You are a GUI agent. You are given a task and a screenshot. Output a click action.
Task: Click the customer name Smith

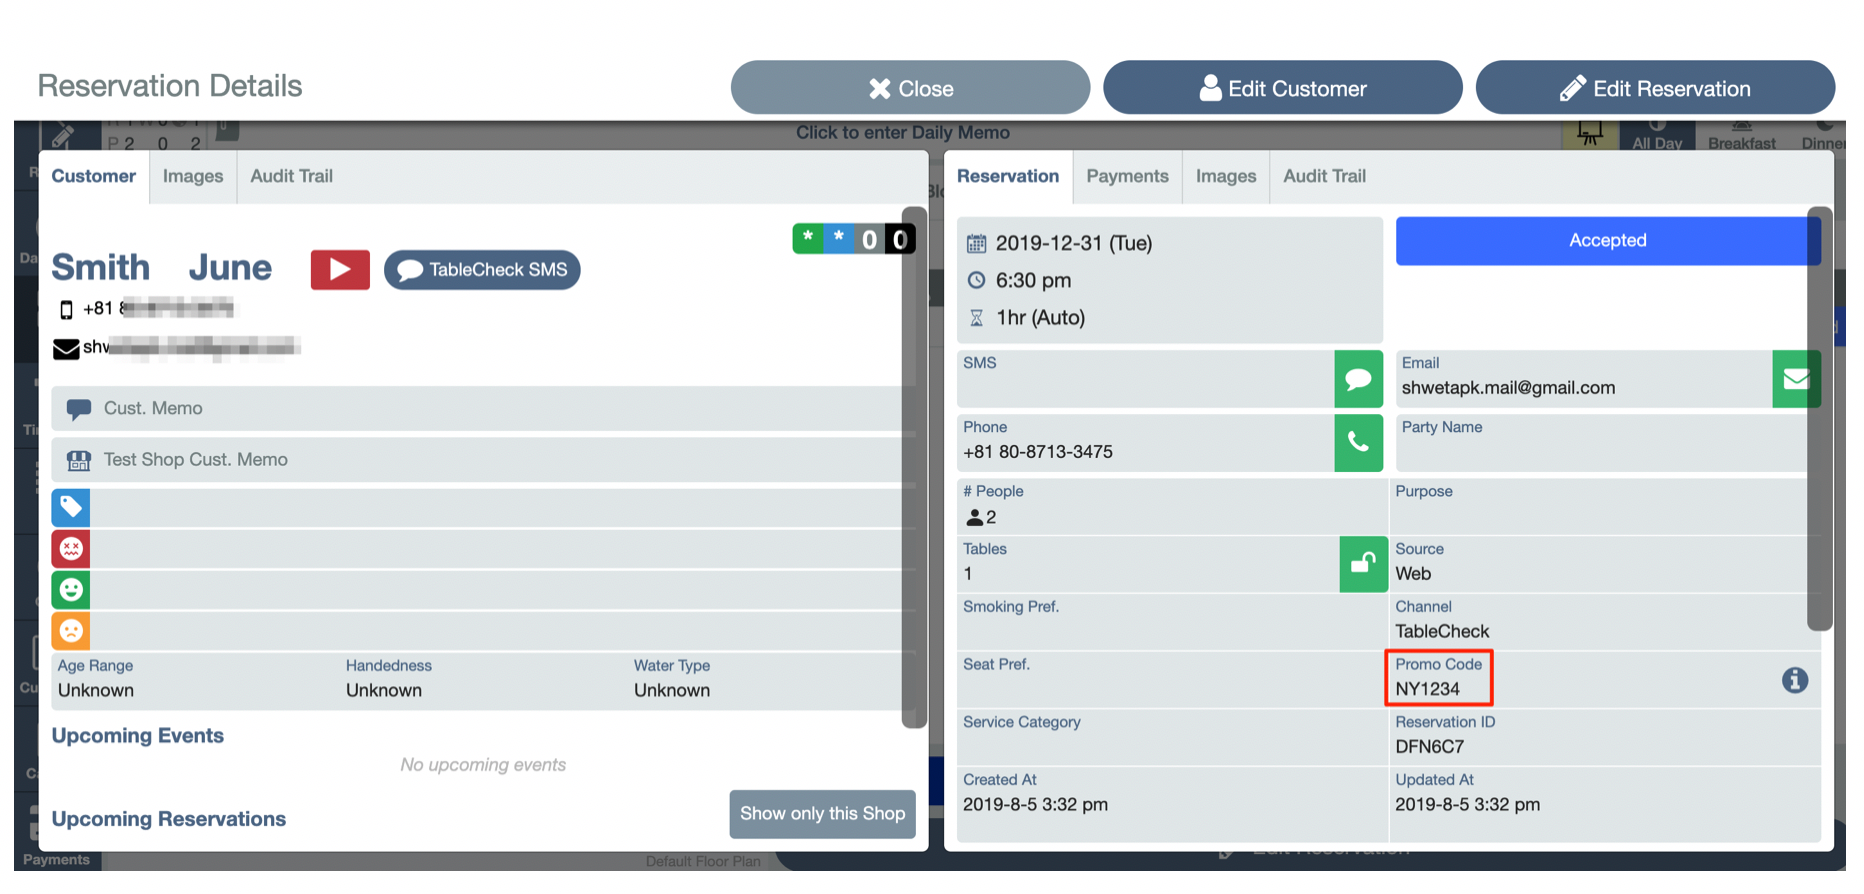(x=101, y=268)
